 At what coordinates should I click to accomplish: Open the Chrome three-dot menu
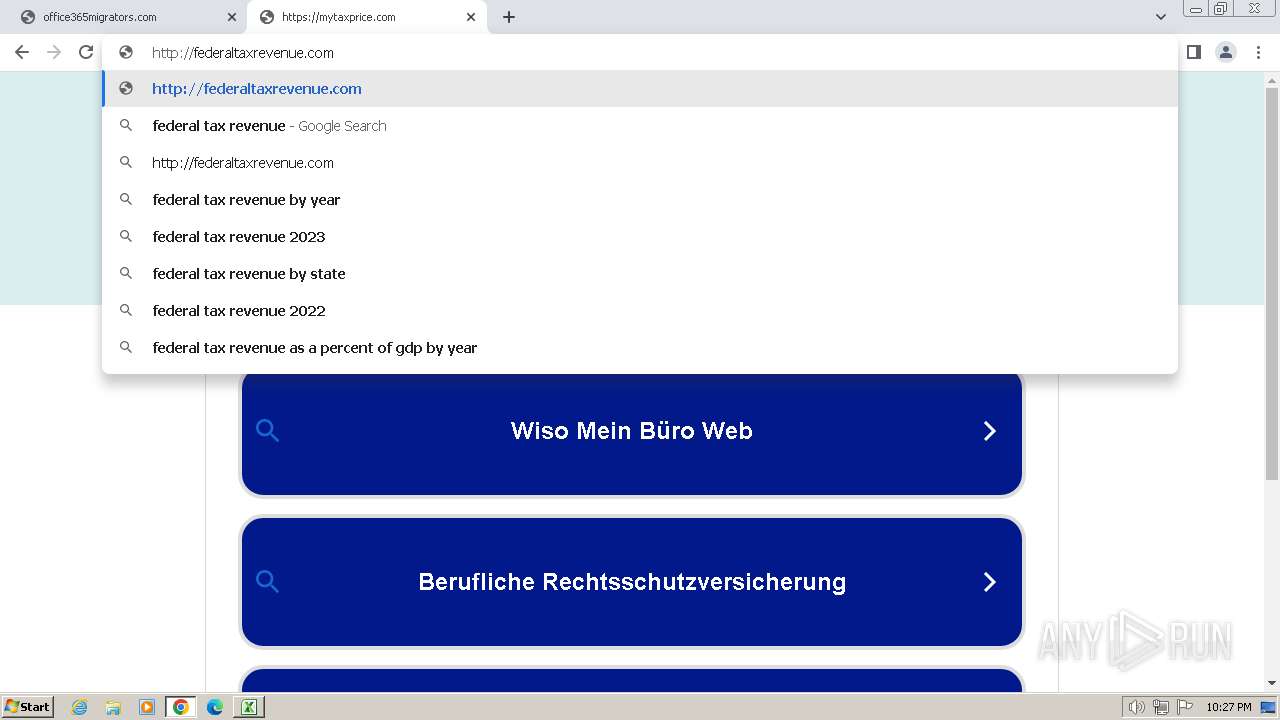tap(1259, 52)
